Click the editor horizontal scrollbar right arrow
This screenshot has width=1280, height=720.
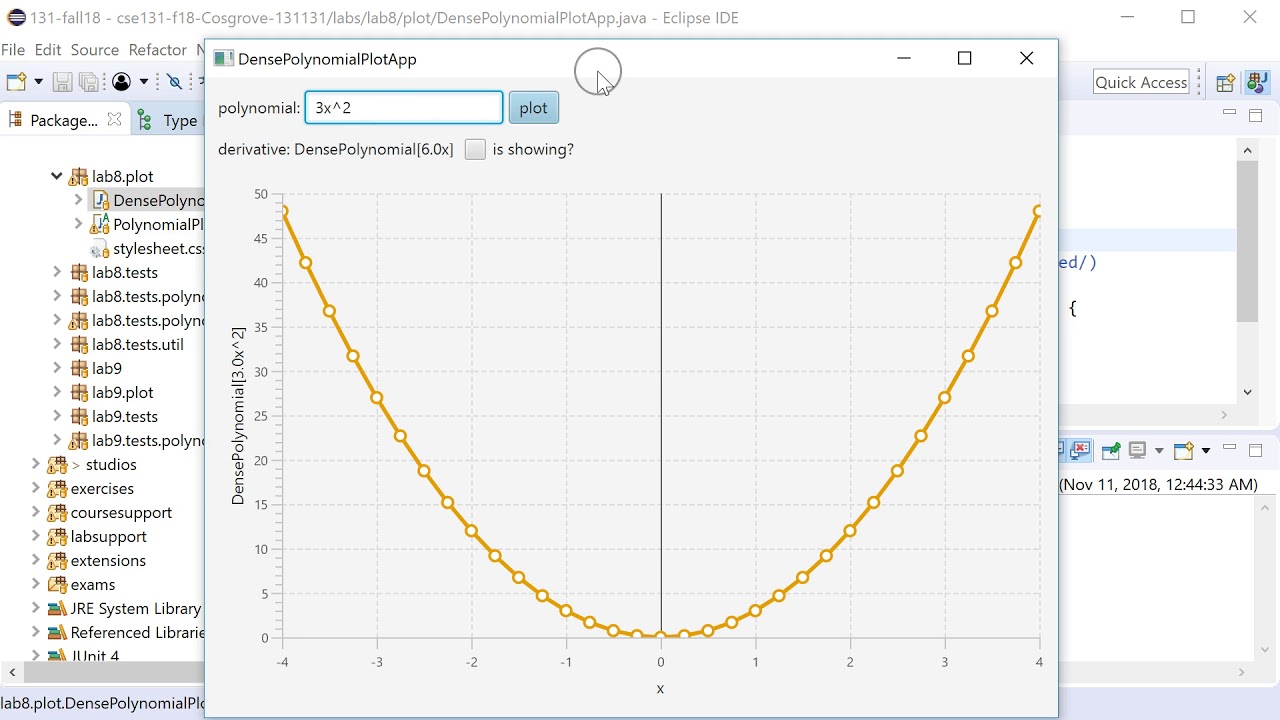click(x=1224, y=414)
